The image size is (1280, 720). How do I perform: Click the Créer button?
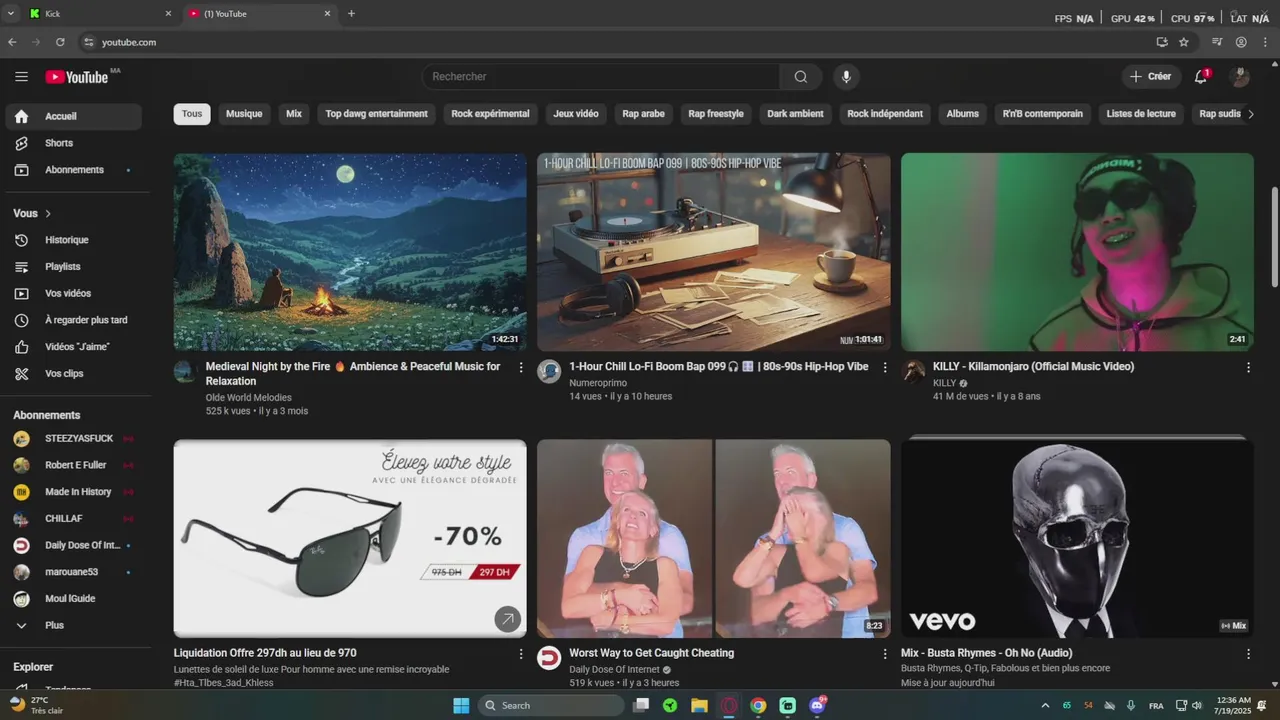pos(1151,77)
